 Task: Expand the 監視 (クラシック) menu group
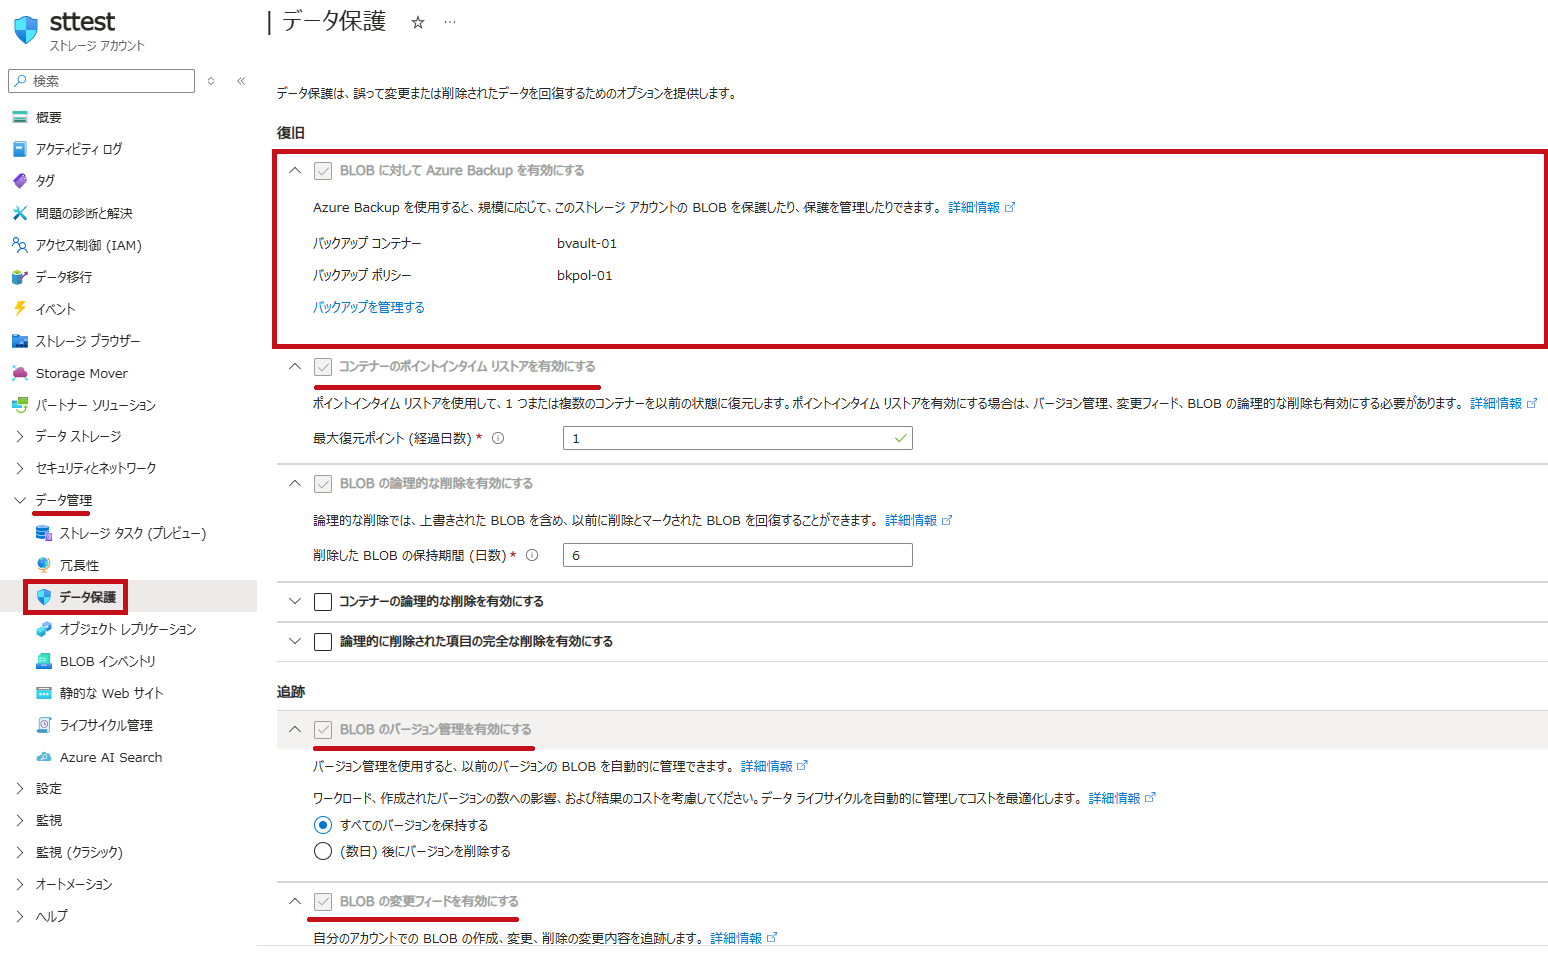click(x=20, y=853)
